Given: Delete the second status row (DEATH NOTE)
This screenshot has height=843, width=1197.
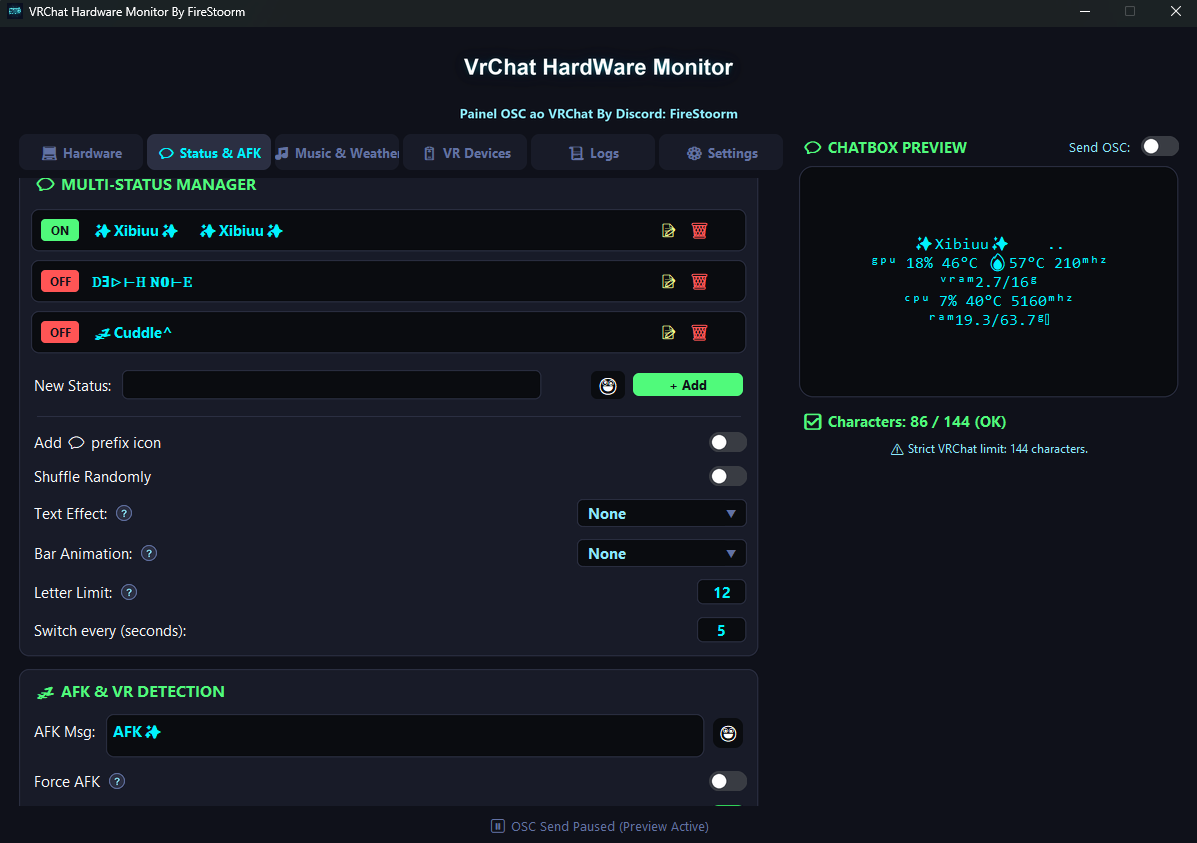Looking at the screenshot, I should 699,282.
